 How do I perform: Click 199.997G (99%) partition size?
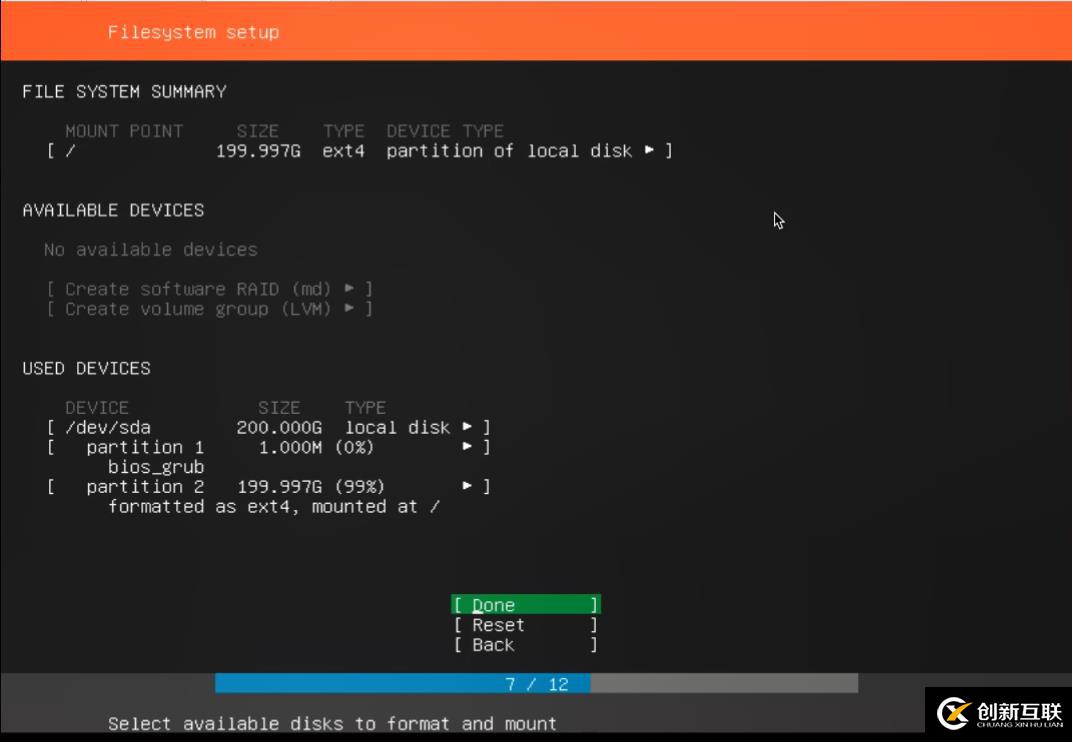[310, 487]
